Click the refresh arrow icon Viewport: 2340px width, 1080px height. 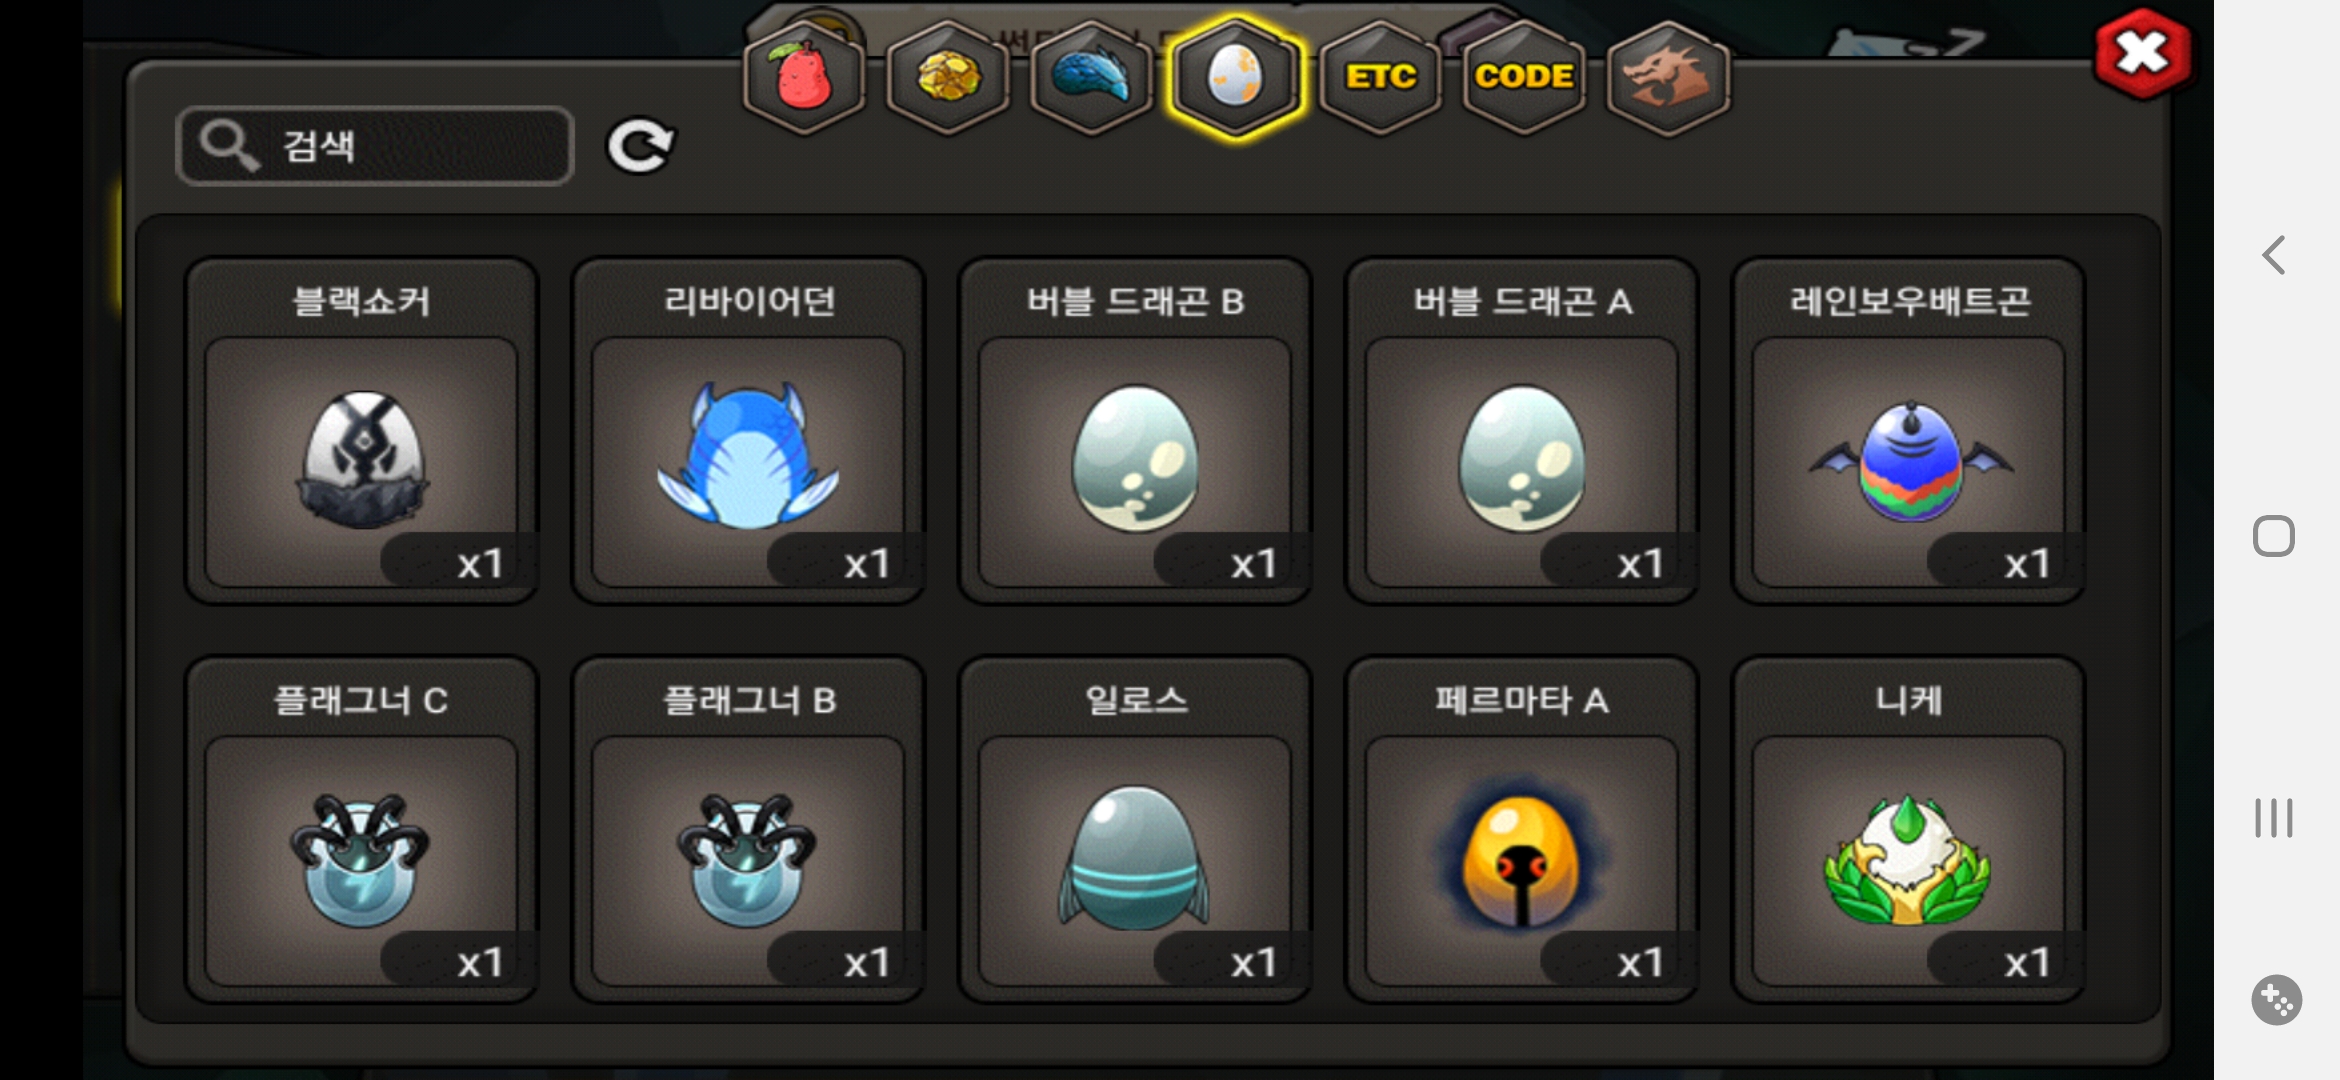tap(640, 147)
